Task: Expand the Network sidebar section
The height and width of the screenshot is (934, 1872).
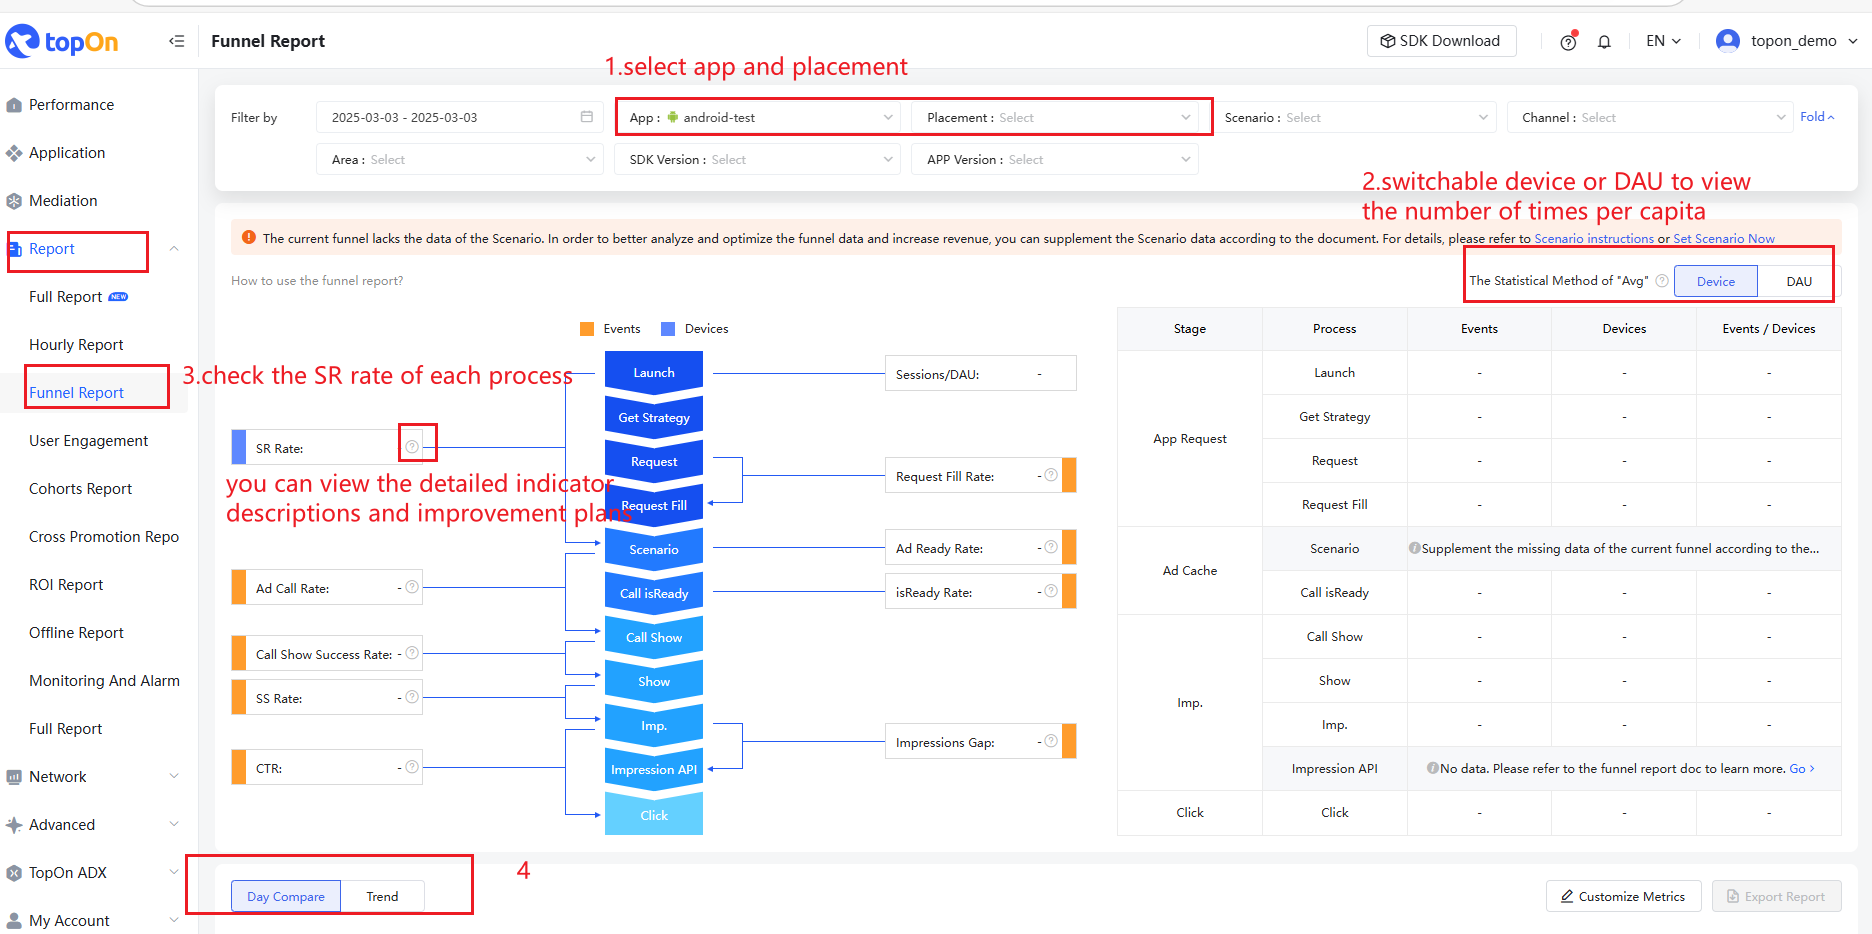Action: 94,777
